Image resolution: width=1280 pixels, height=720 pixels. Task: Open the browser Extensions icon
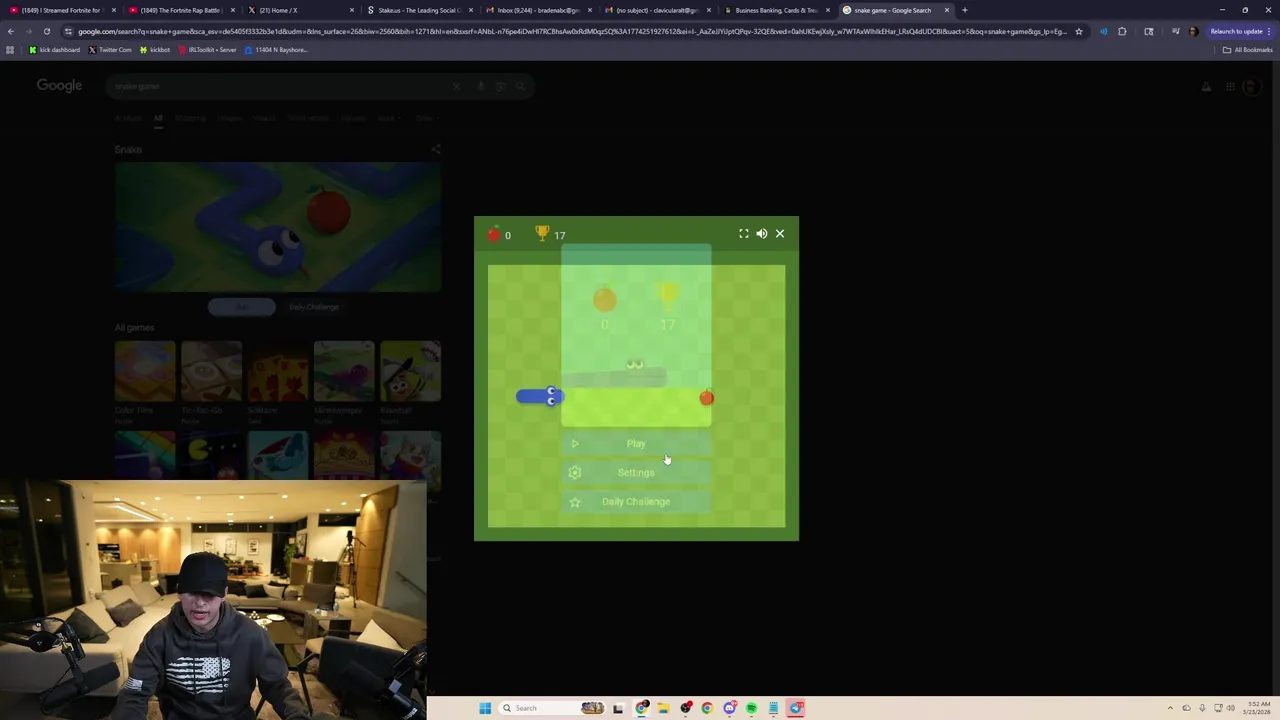tap(1122, 31)
